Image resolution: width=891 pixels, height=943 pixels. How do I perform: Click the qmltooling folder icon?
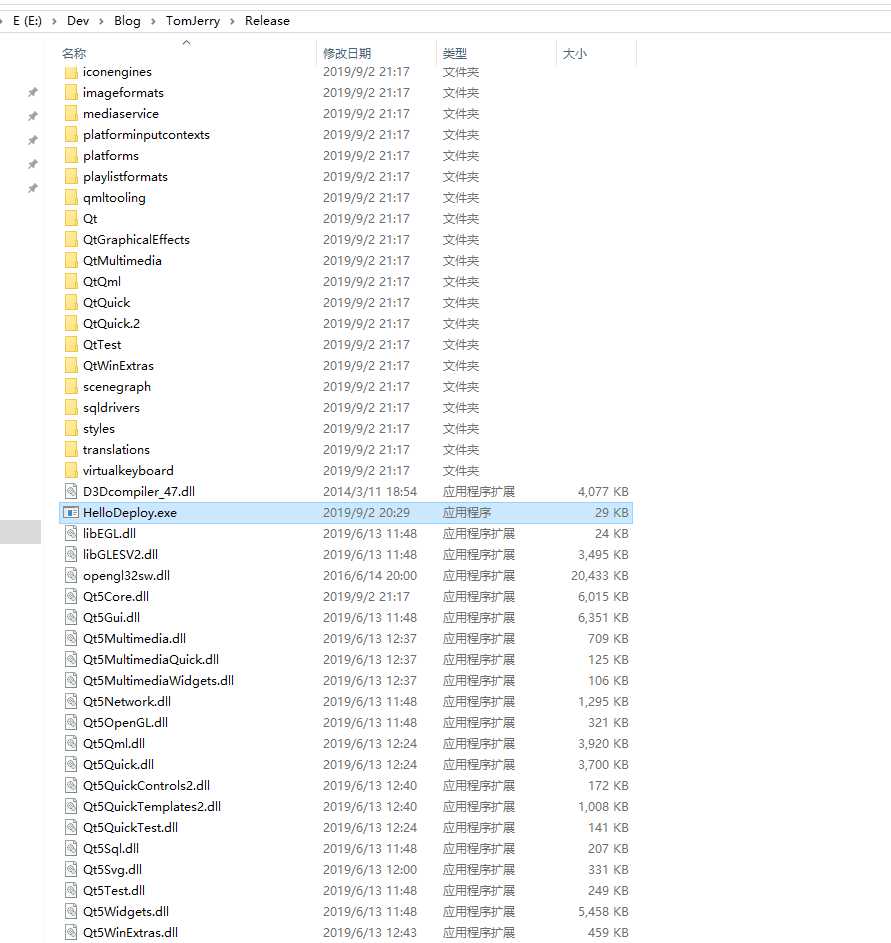[x=71, y=198]
